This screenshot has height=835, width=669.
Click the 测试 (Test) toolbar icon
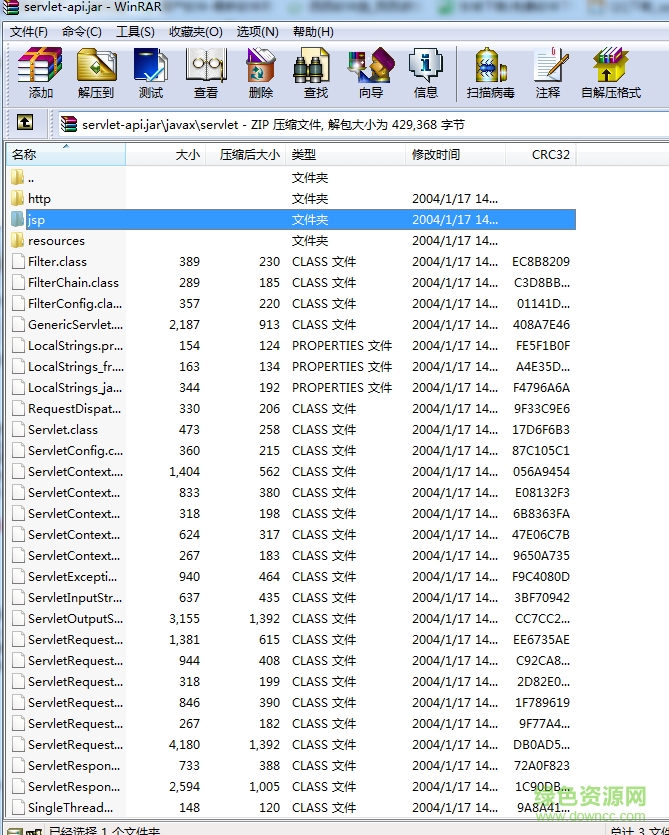(151, 73)
